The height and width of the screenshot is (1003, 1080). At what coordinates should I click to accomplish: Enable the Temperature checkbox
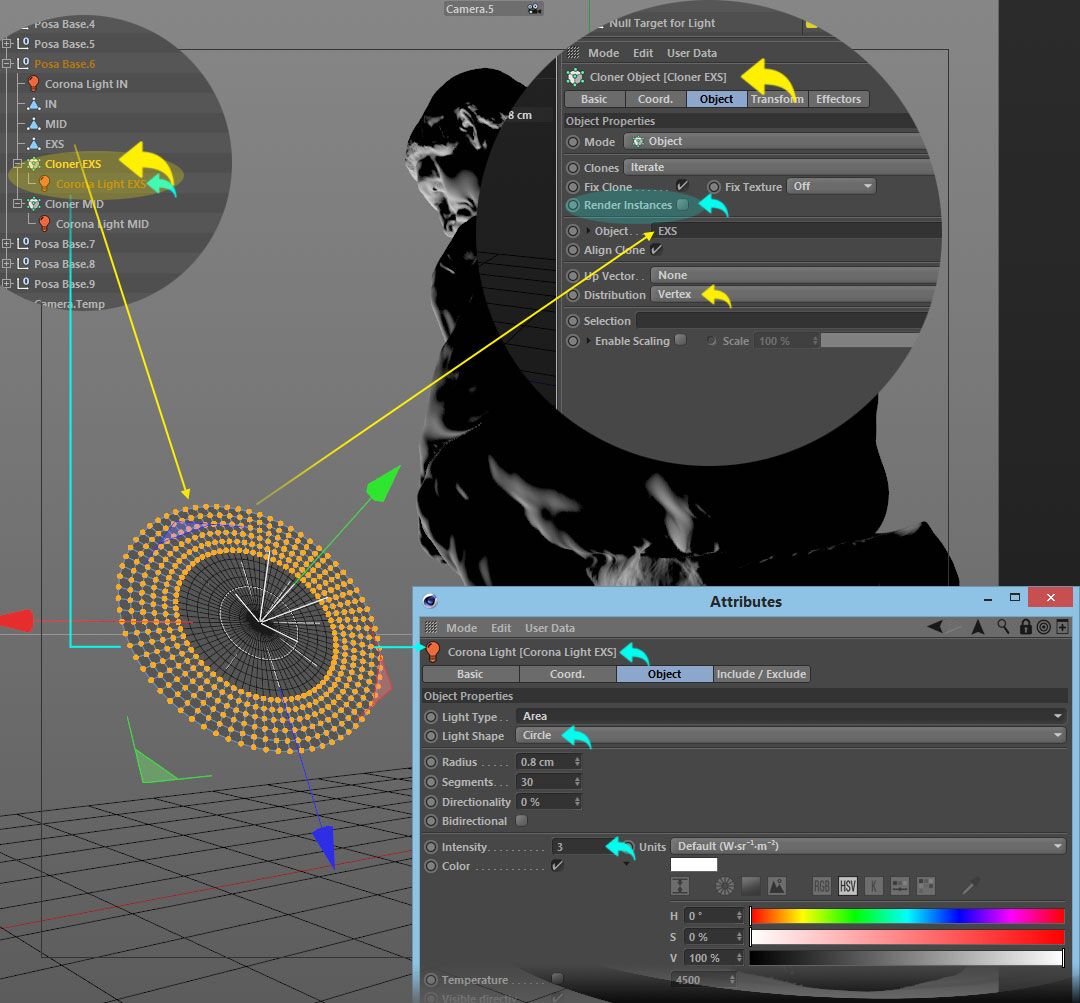[x=557, y=979]
